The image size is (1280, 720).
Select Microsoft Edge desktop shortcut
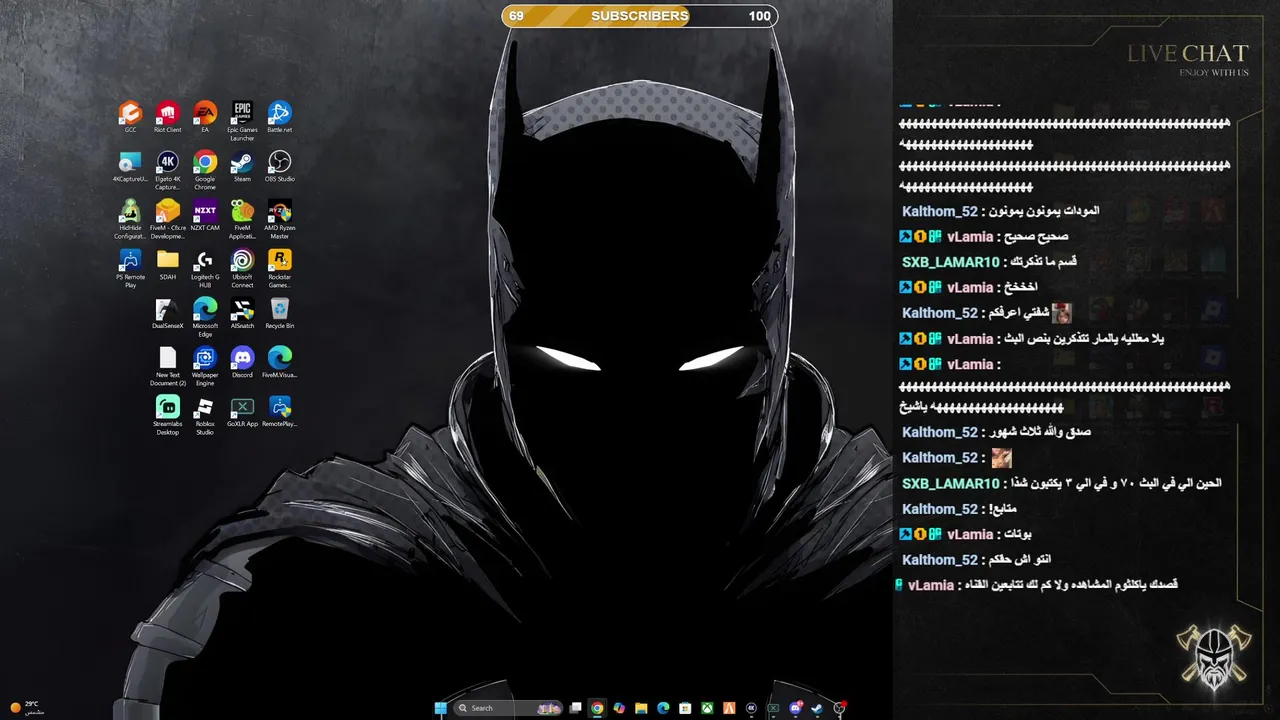[205, 317]
